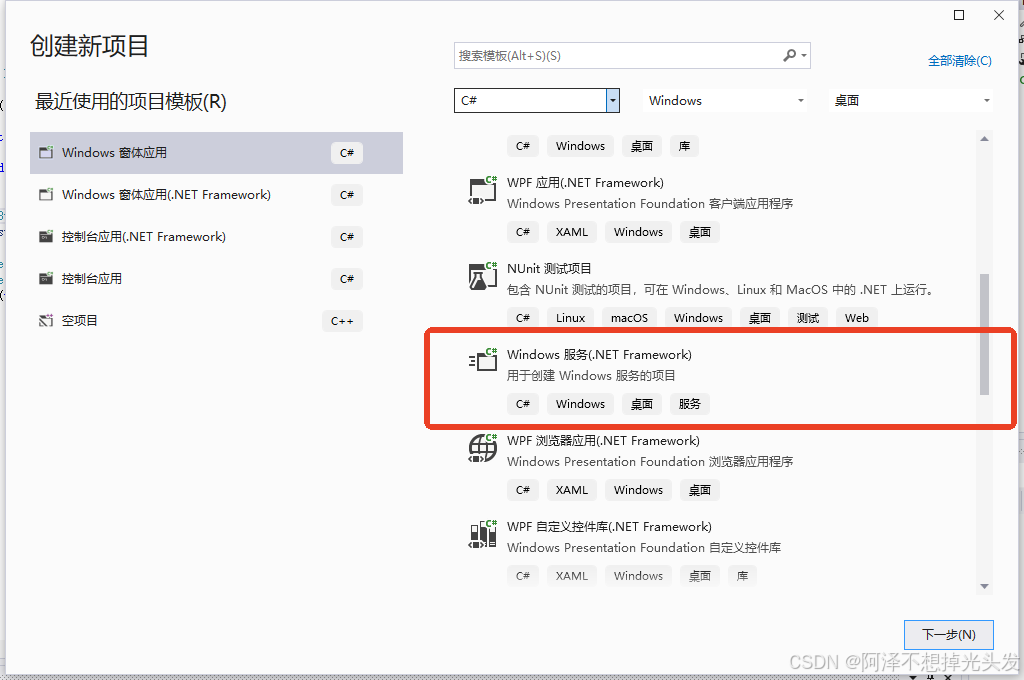The width and height of the screenshot is (1024, 680).
Task: Click the scroll up arrow of template list
Action: click(x=984, y=138)
